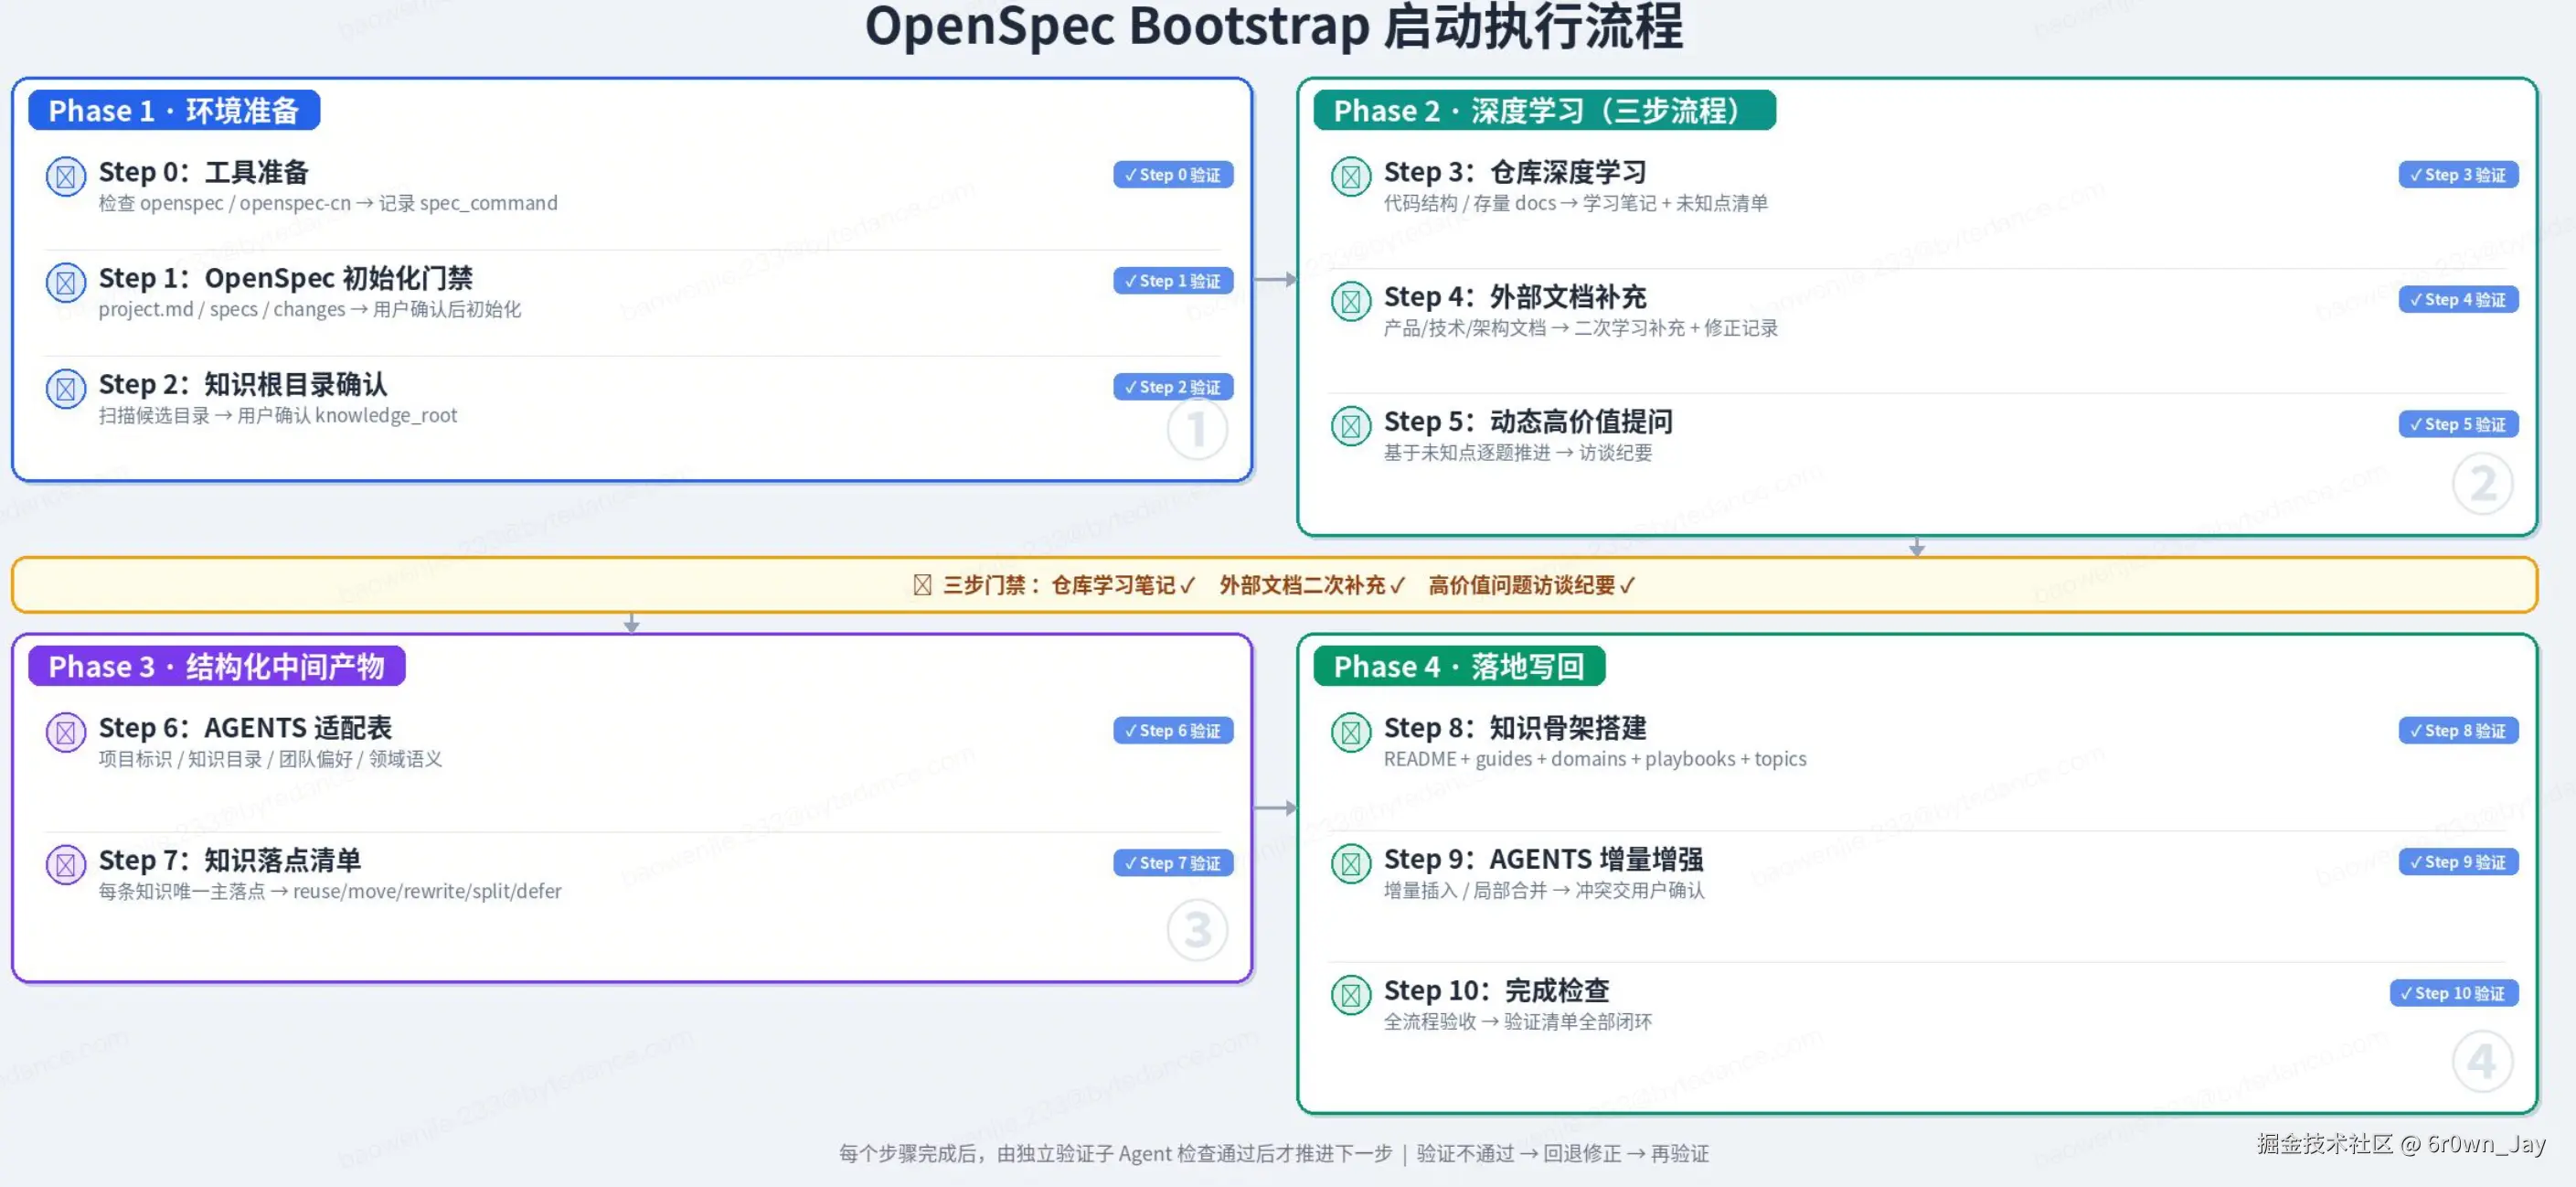Click the Phase 3 结构化中间产物 header tab
This screenshot has width=2576, height=1187.
[x=216, y=666]
